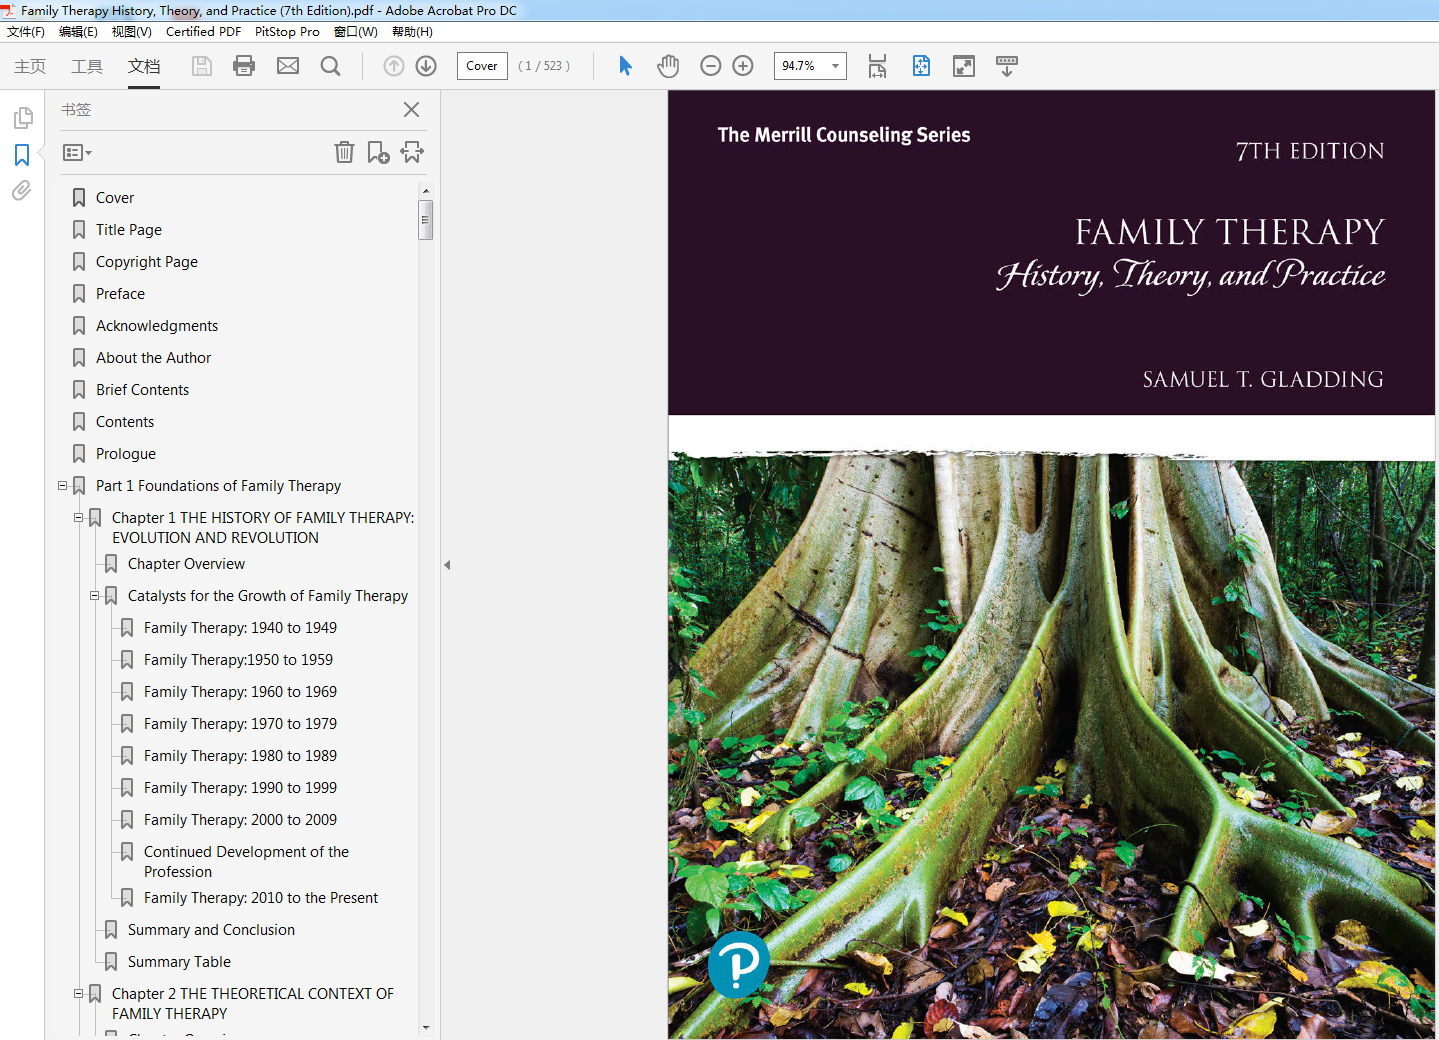
Task: Click the Print icon in toolbar
Action: pyautogui.click(x=244, y=66)
